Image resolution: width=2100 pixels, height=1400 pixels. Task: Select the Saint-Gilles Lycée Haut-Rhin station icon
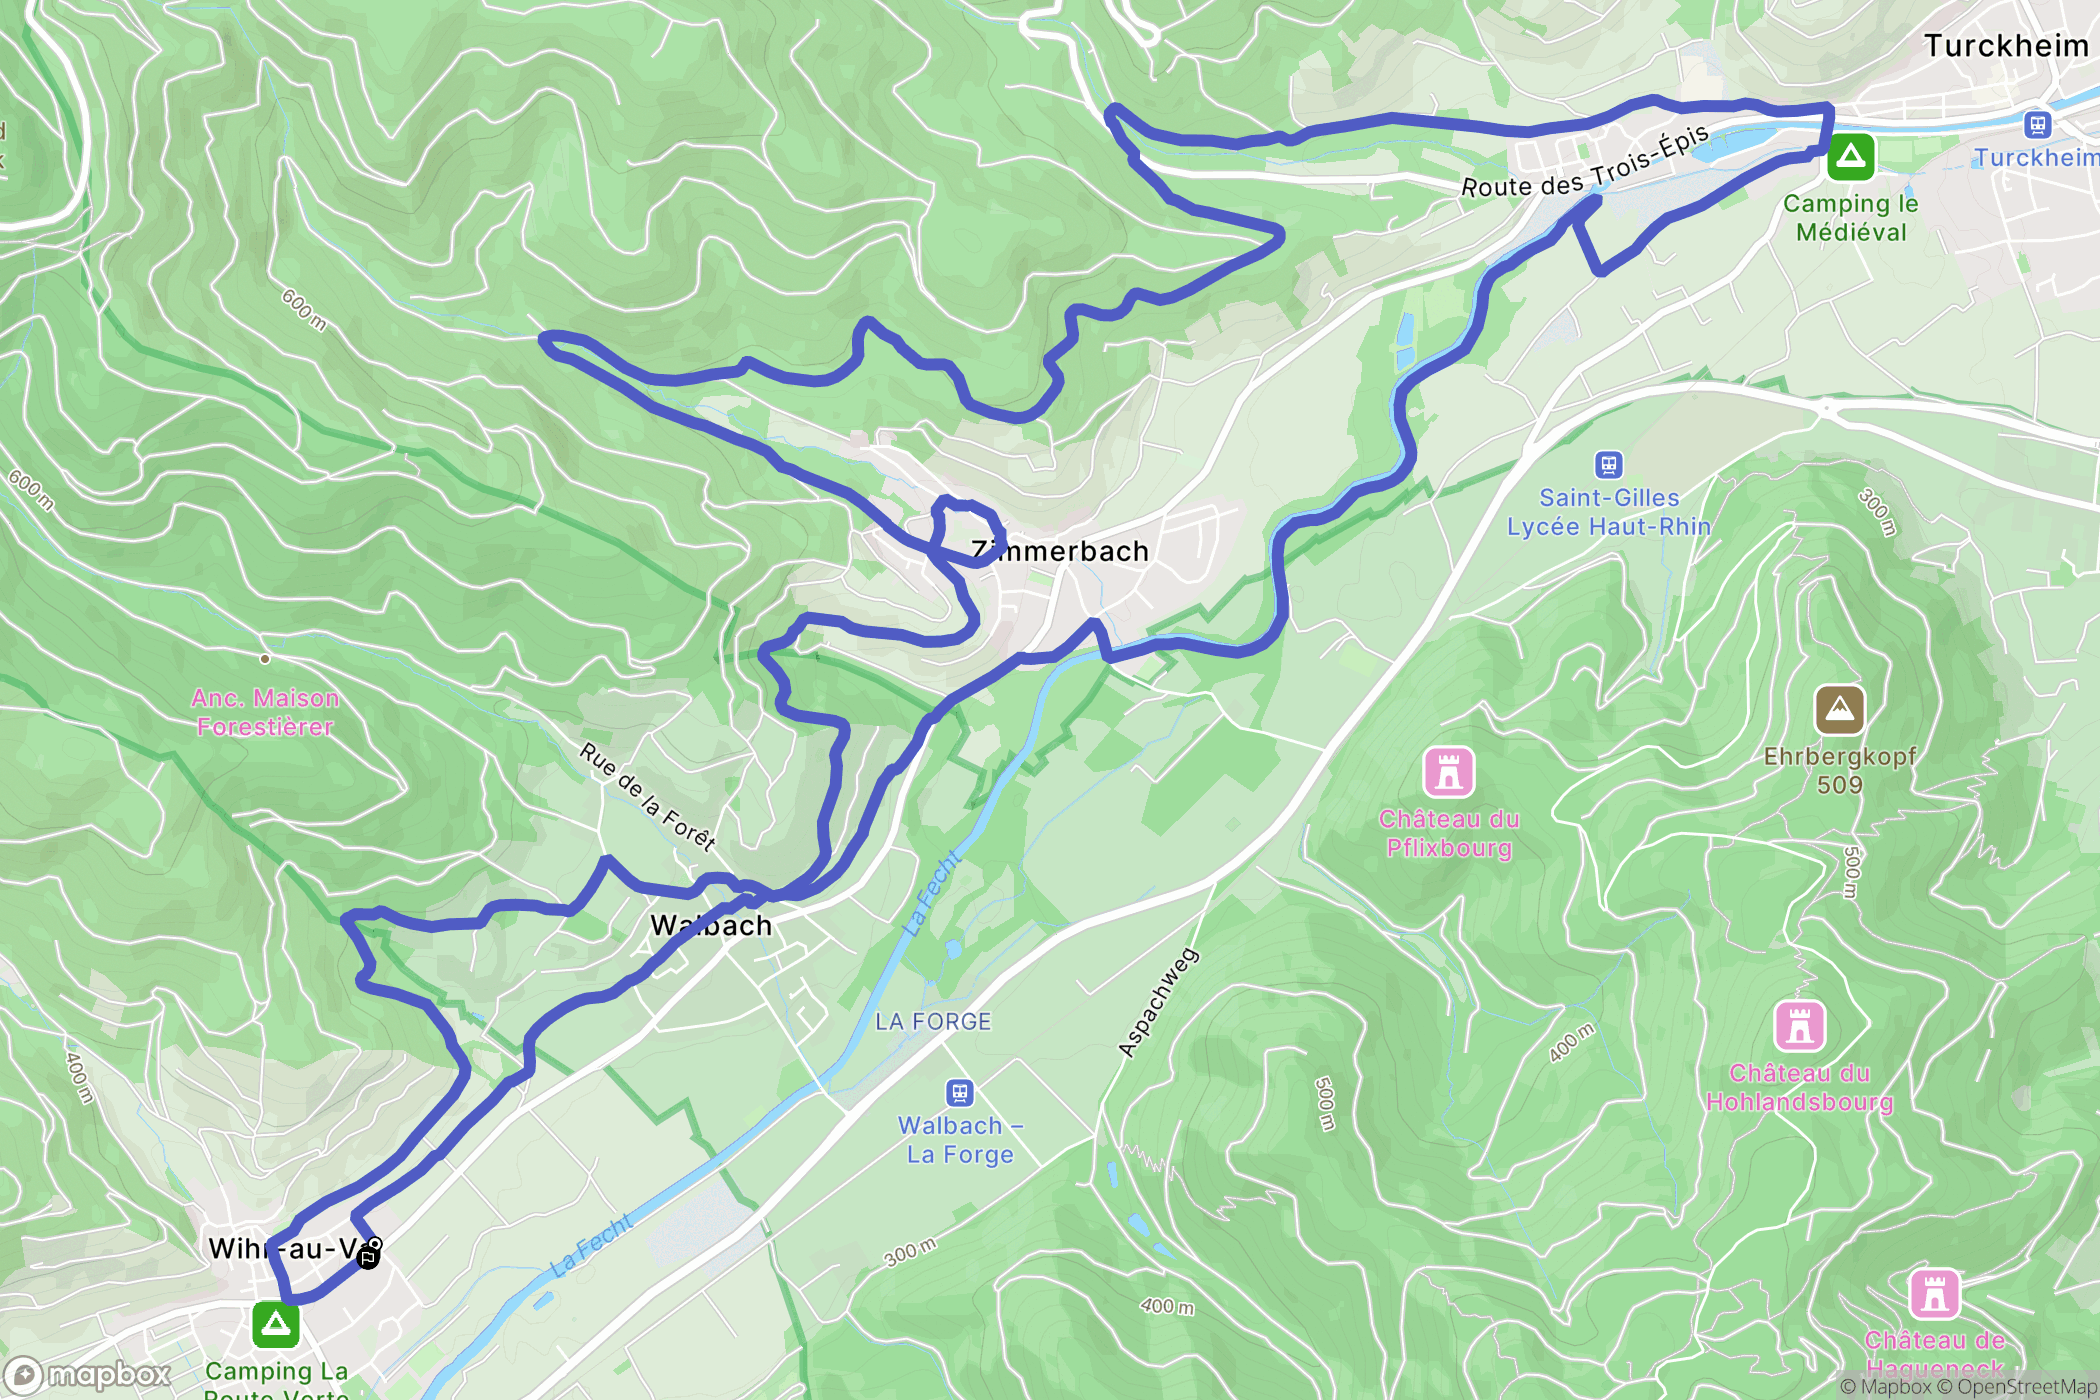point(1608,465)
